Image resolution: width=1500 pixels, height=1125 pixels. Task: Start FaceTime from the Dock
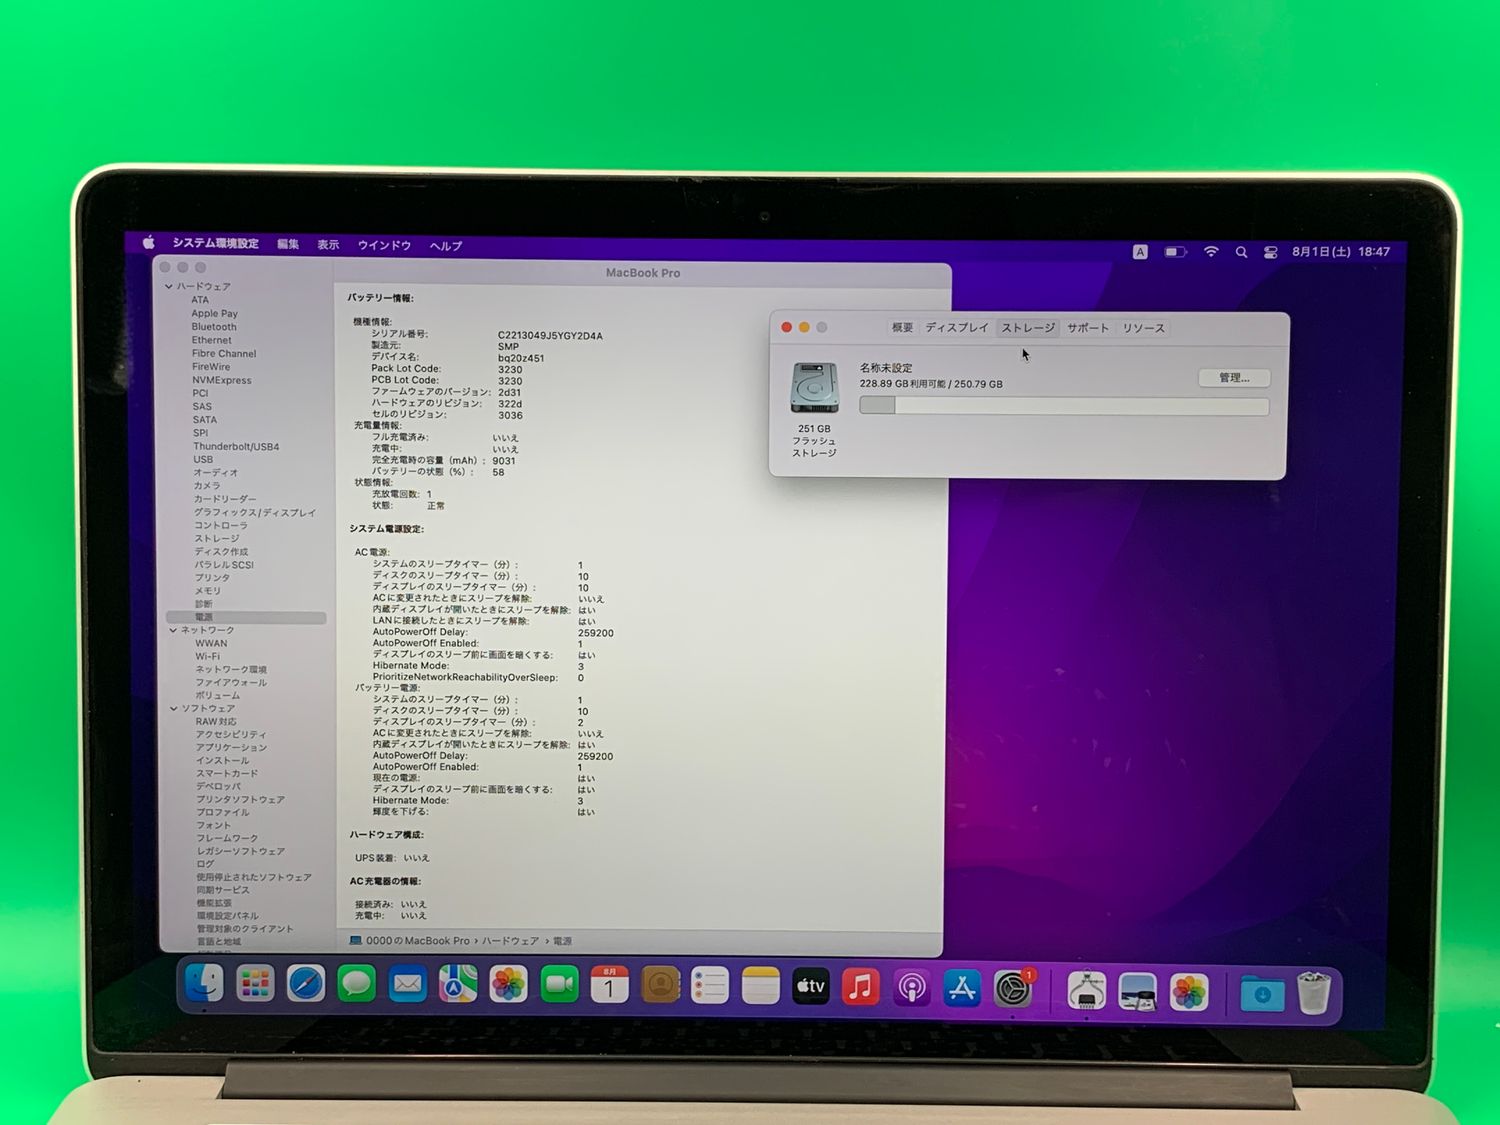(x=559, y=986)
